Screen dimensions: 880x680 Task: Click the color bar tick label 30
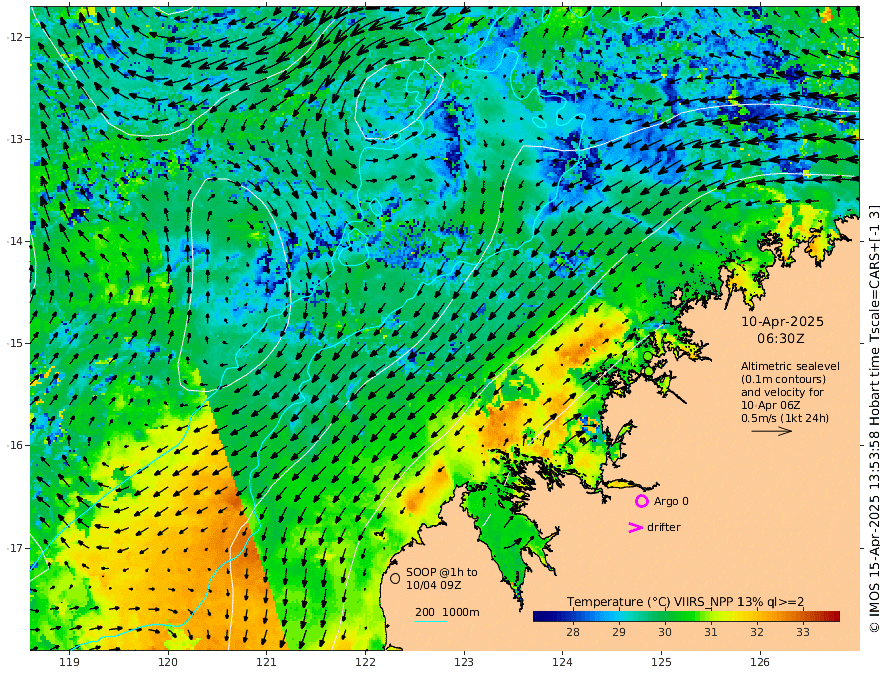coord(664,632)
